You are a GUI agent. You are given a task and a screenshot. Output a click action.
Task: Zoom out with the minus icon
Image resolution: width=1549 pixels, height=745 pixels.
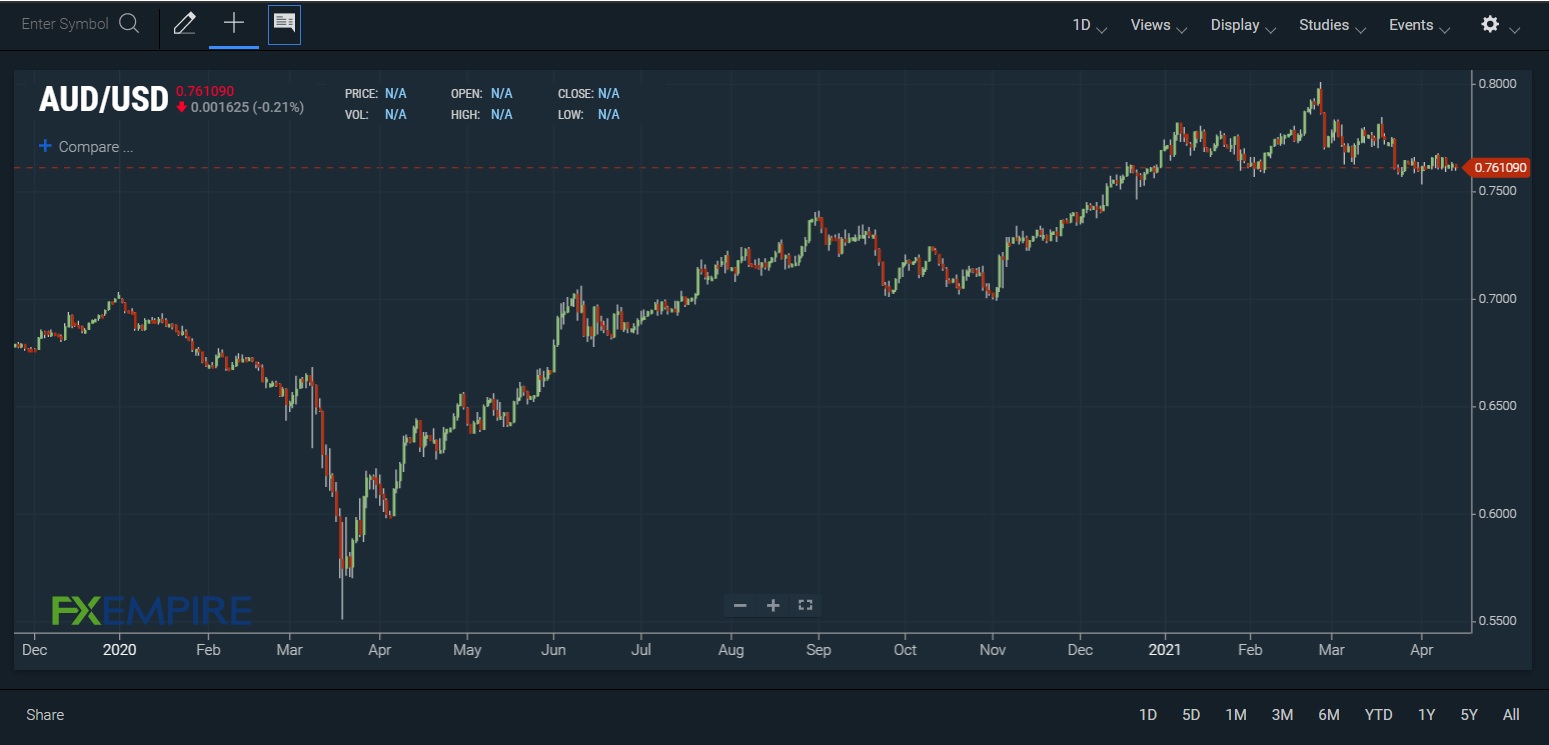pyautogui.click(x=740, y=605)
